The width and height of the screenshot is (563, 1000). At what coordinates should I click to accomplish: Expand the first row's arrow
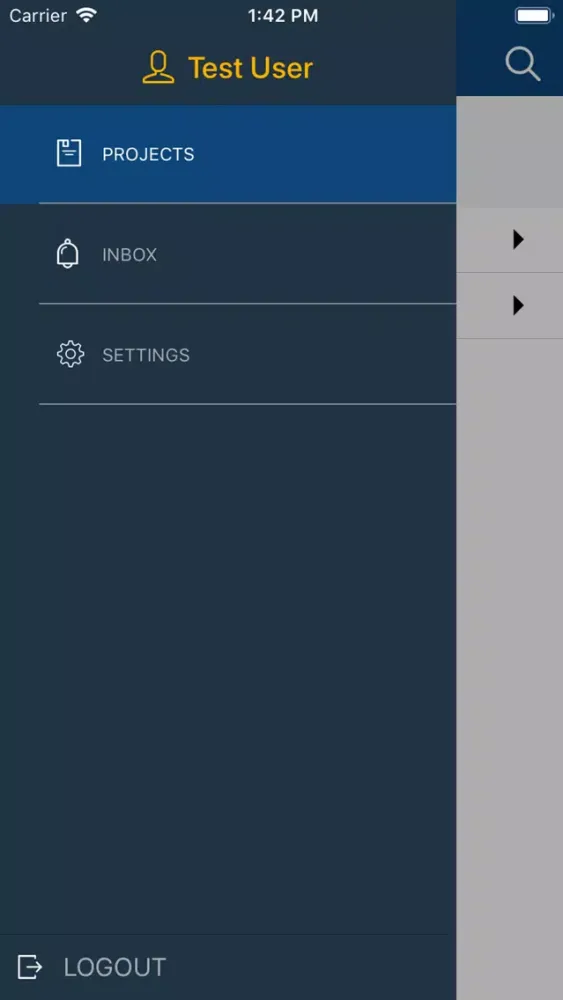coord(518,240)
